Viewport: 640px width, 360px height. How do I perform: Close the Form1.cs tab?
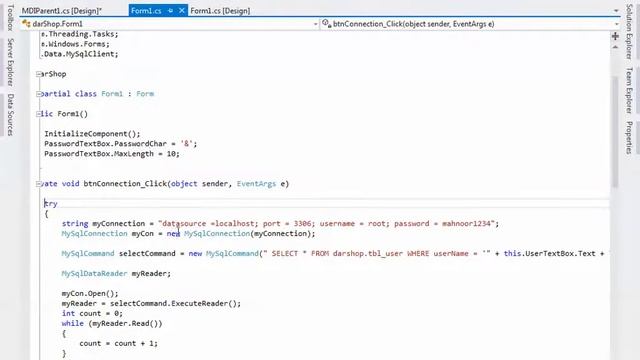[x=182, y=11]
